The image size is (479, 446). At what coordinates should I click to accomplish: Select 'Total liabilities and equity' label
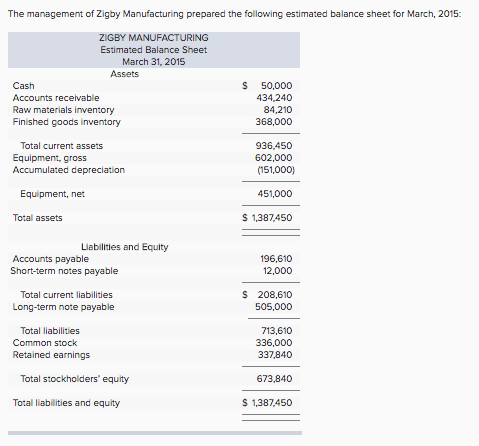(66, 403)
